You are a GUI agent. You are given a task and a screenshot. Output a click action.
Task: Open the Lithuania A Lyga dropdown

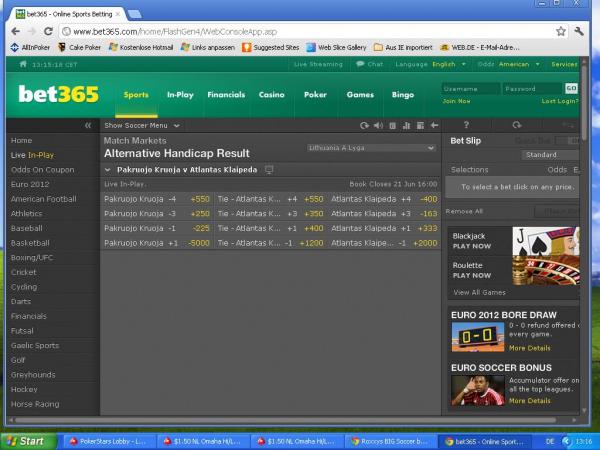(x=371, y=147)
